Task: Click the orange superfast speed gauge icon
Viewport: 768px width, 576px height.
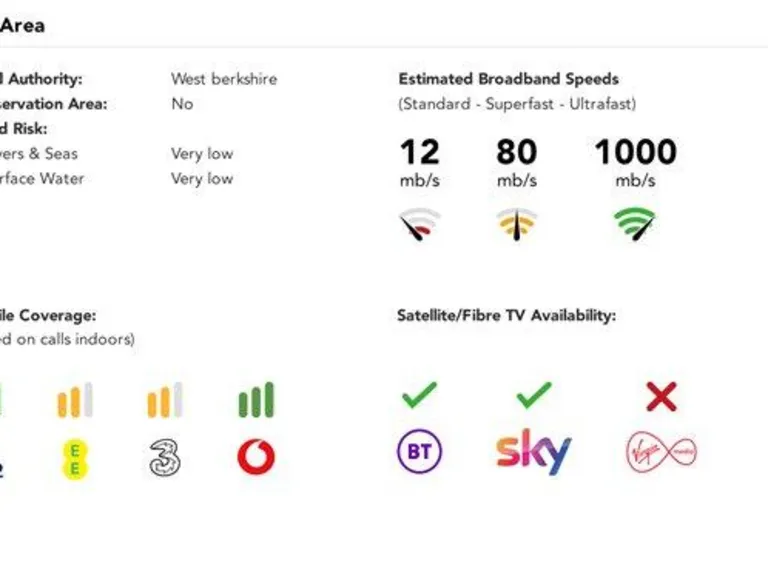Action: pyautogui.click(x=517, y=224)
